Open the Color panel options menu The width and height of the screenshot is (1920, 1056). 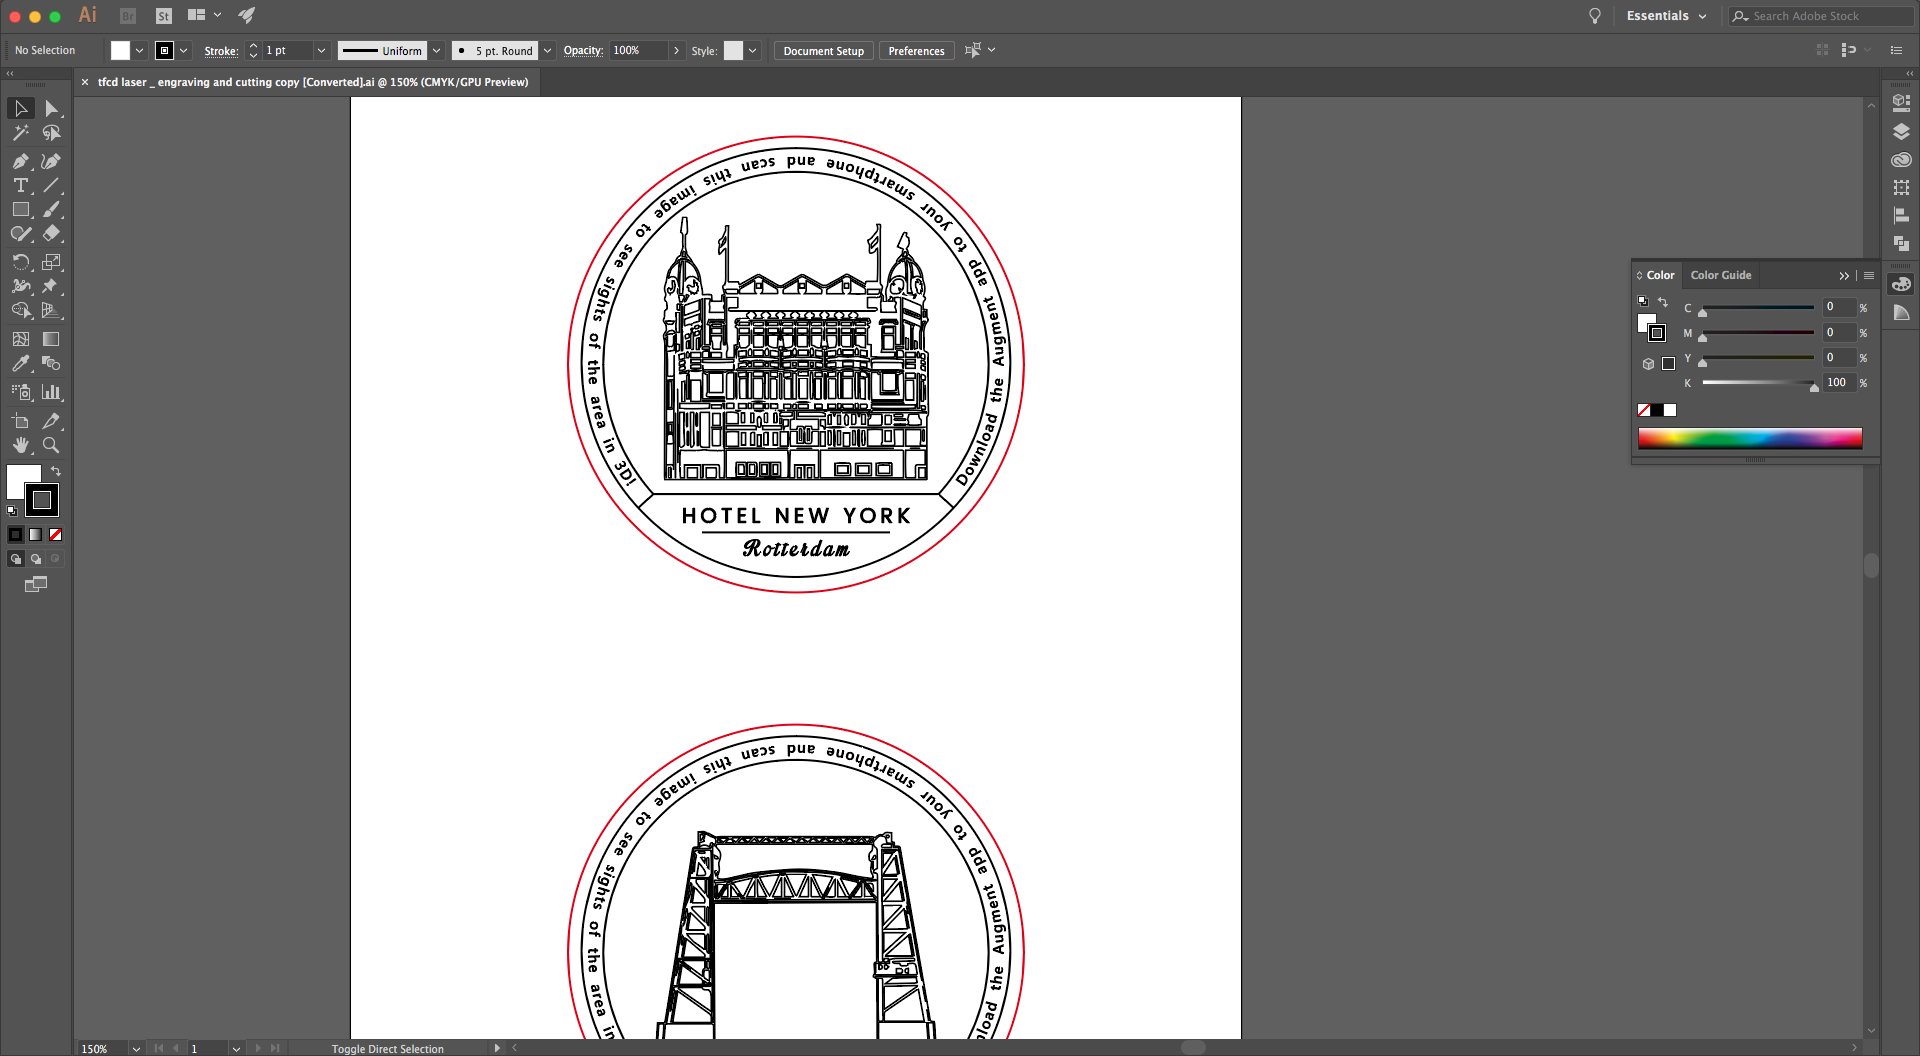[1869, 275]
